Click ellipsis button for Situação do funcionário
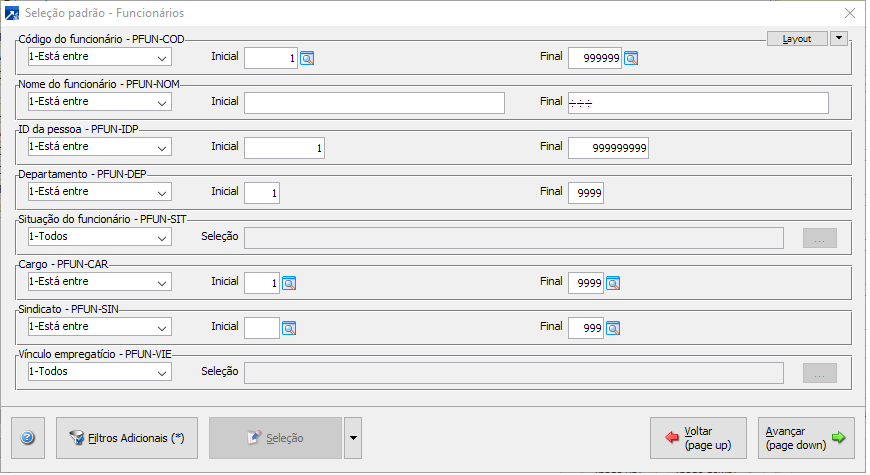 coord(820,239)
